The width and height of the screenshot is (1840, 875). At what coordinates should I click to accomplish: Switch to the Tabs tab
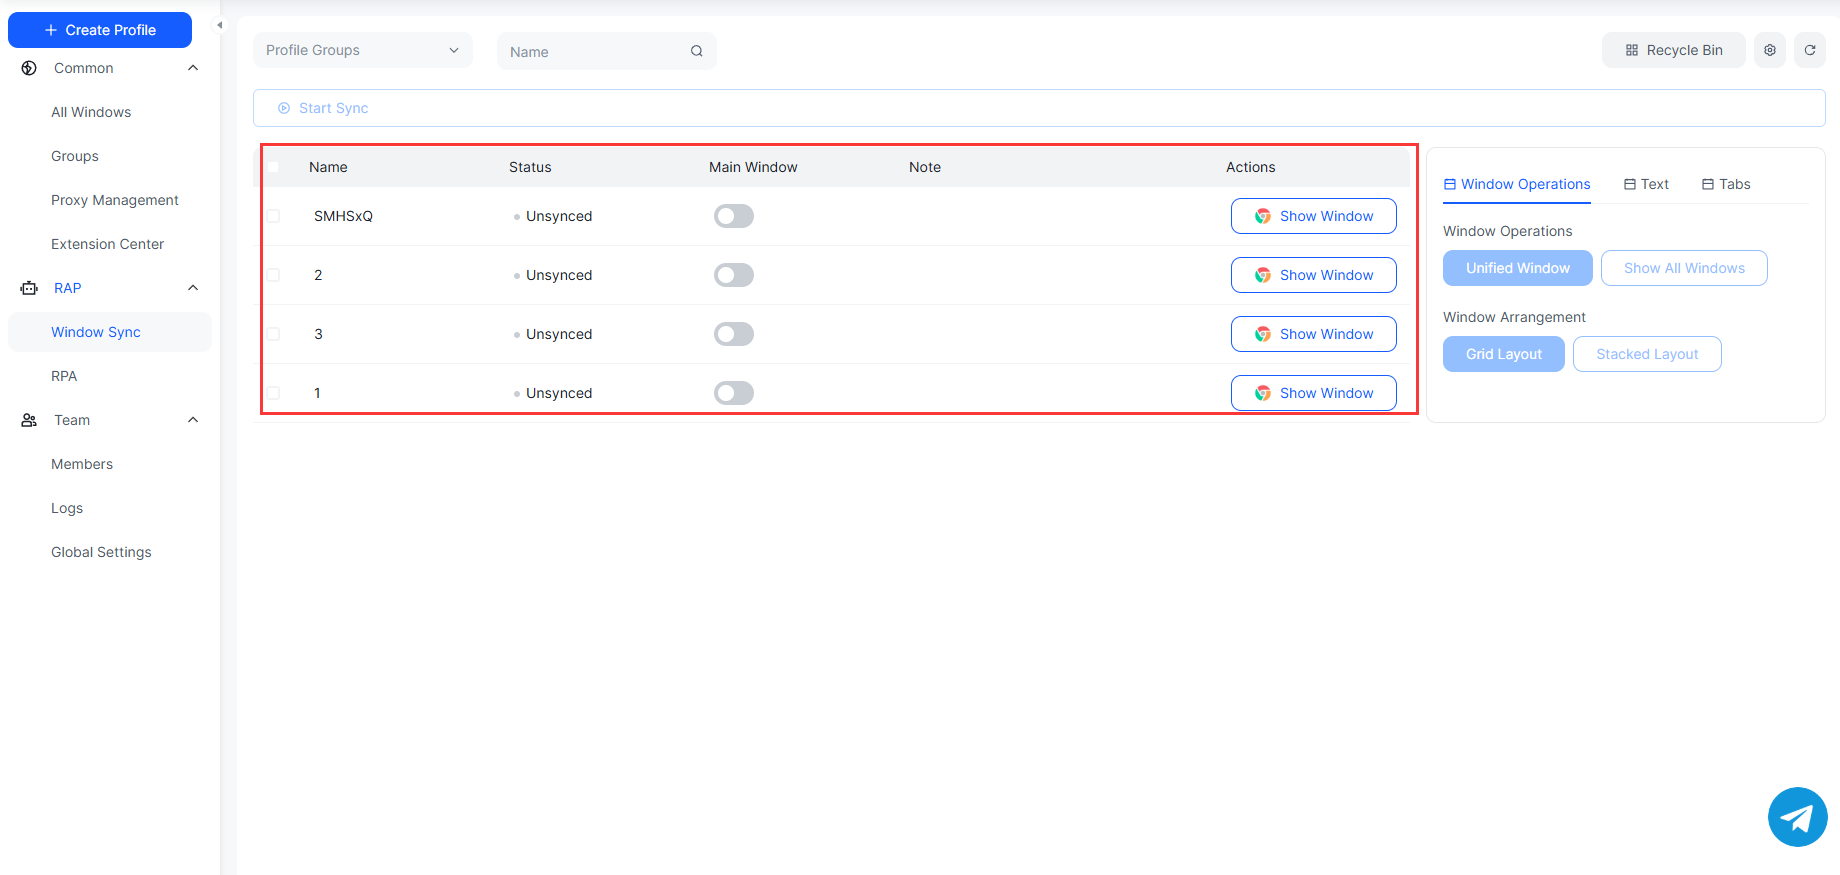click(x=1726, y=184)
